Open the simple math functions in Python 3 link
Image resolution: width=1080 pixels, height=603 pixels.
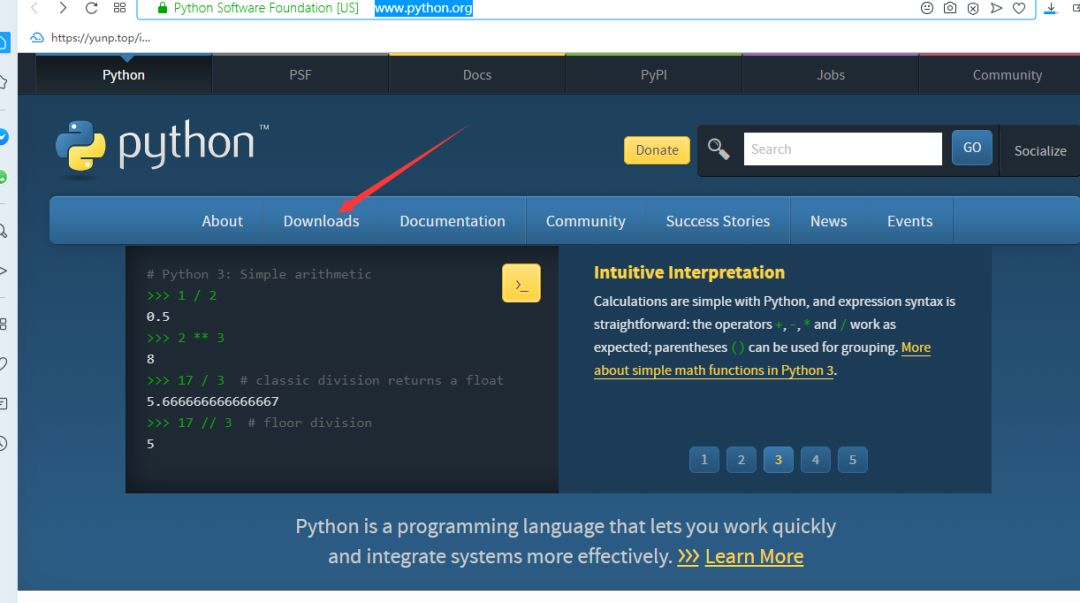click(714, 370)
